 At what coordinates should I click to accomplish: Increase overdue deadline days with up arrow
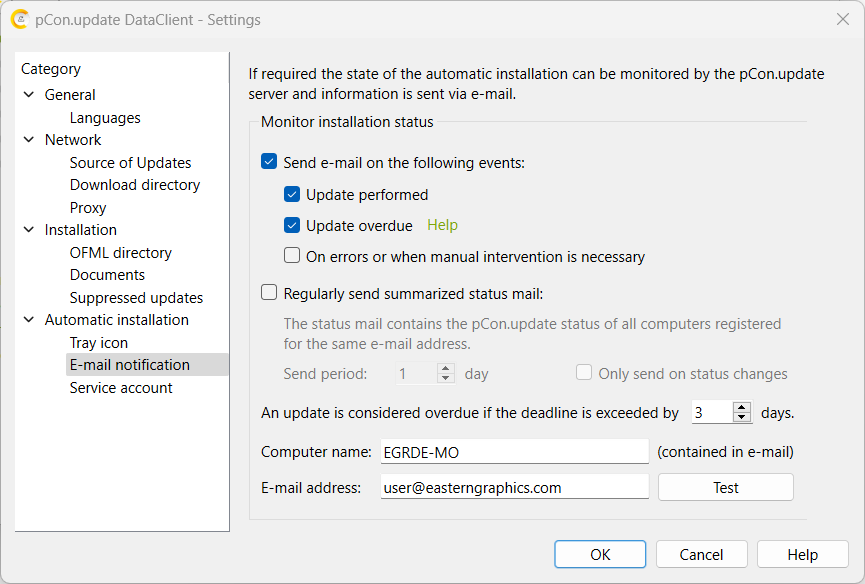click(x=742, y=407)
